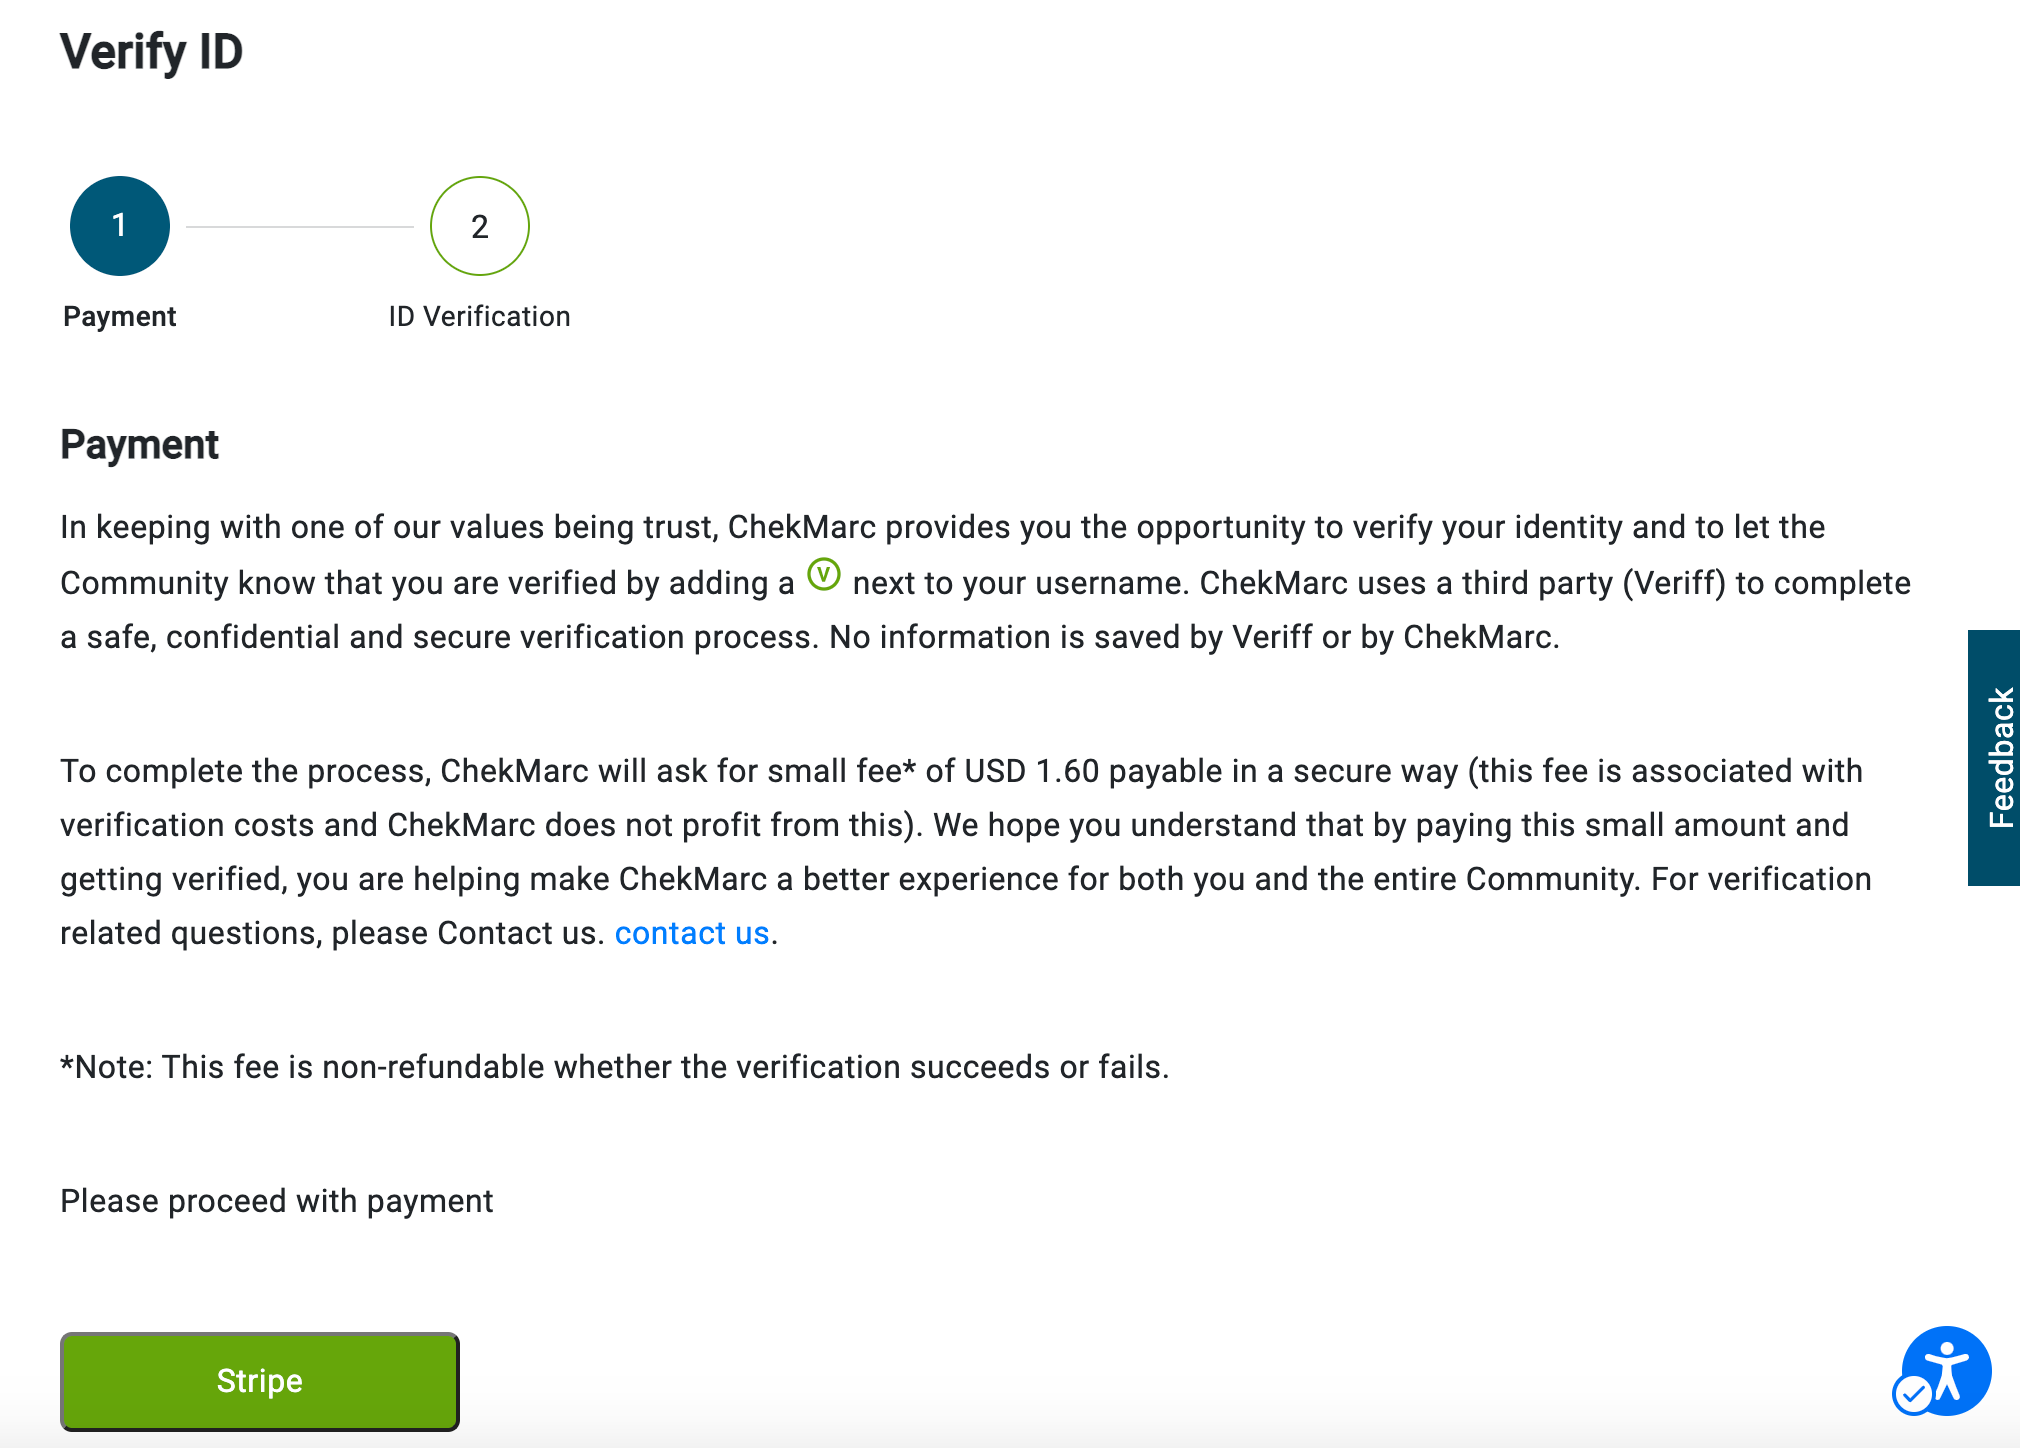Select the white person figure accessibility icon
The width and height of the screenshot is (2020, 1448).
[1946, 1370]
